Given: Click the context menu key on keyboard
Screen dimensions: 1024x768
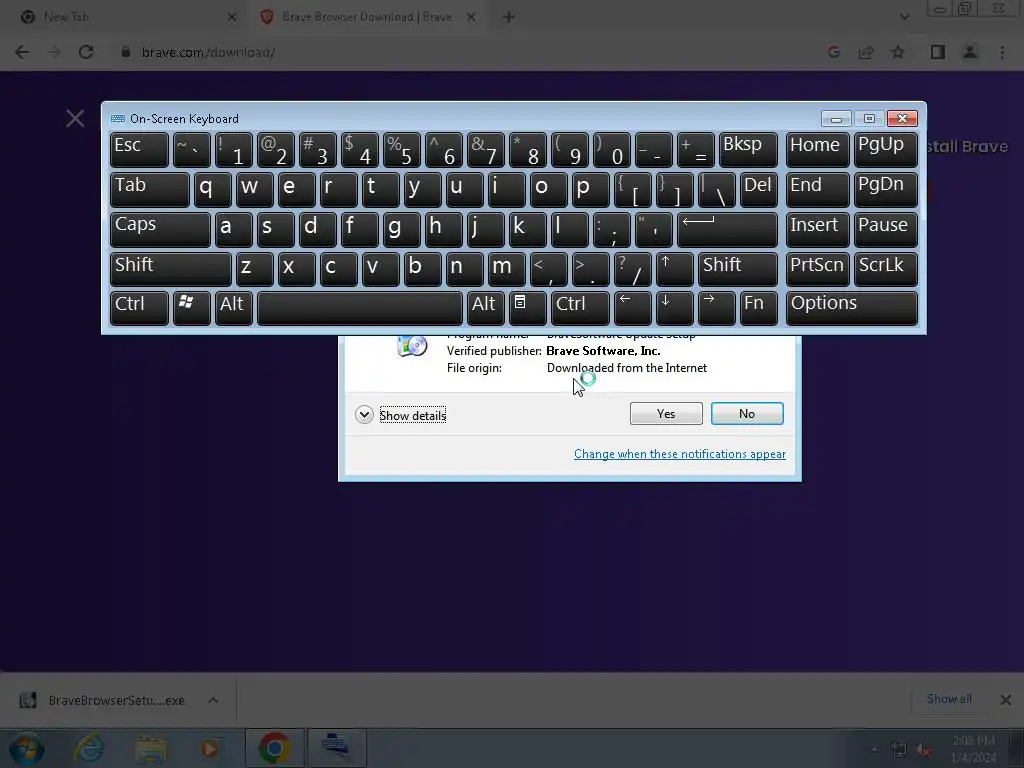Looking at the screenshot, I should pyautogui.click(x=527, y=308).
